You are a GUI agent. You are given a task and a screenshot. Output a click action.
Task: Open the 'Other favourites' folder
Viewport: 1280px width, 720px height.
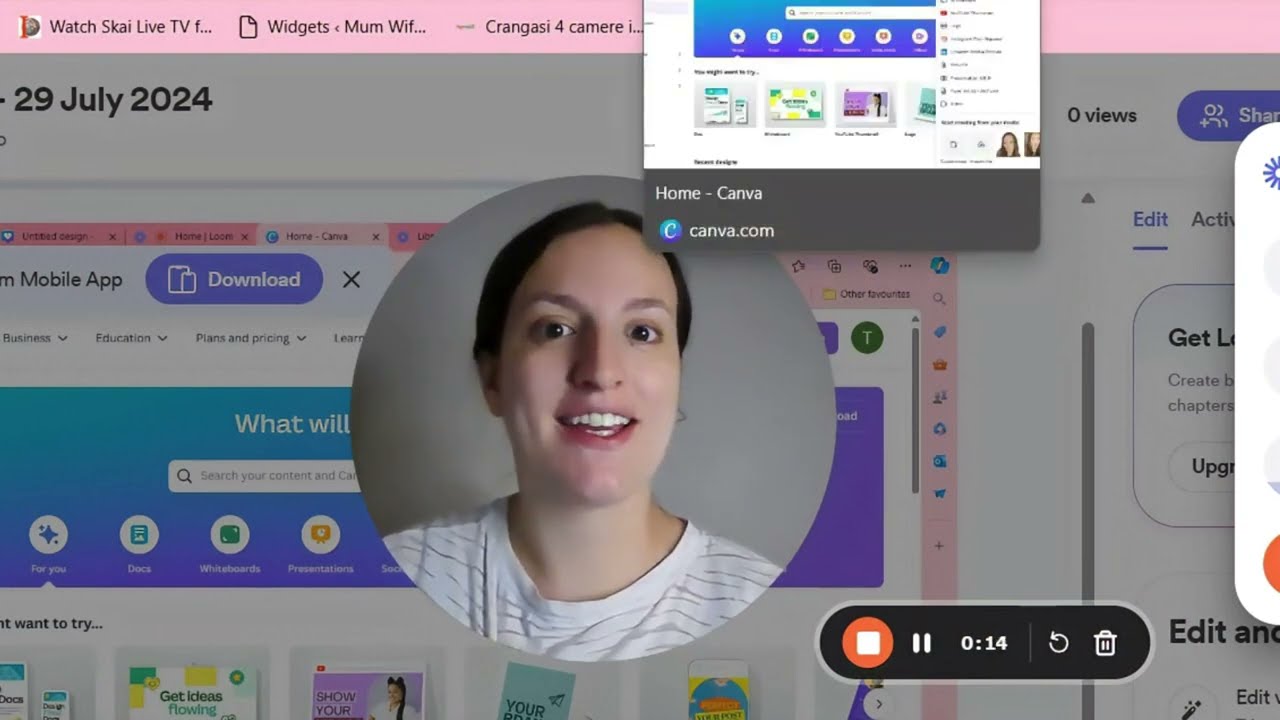[866, 294]
